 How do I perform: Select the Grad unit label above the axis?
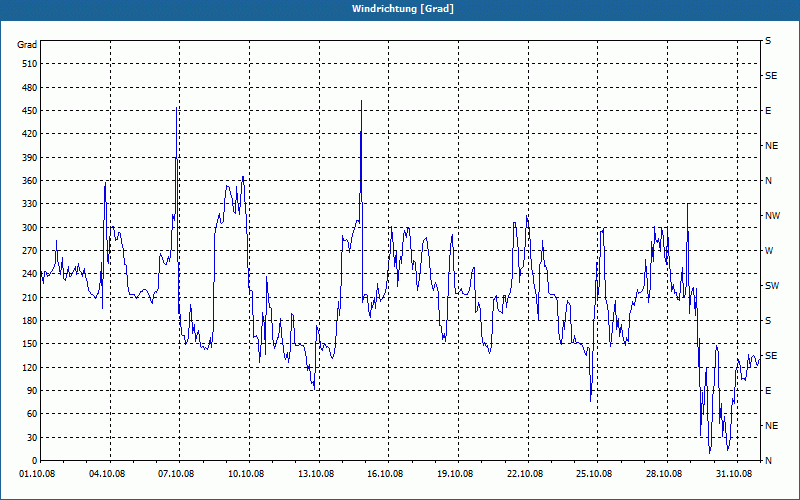click(27, 45)
